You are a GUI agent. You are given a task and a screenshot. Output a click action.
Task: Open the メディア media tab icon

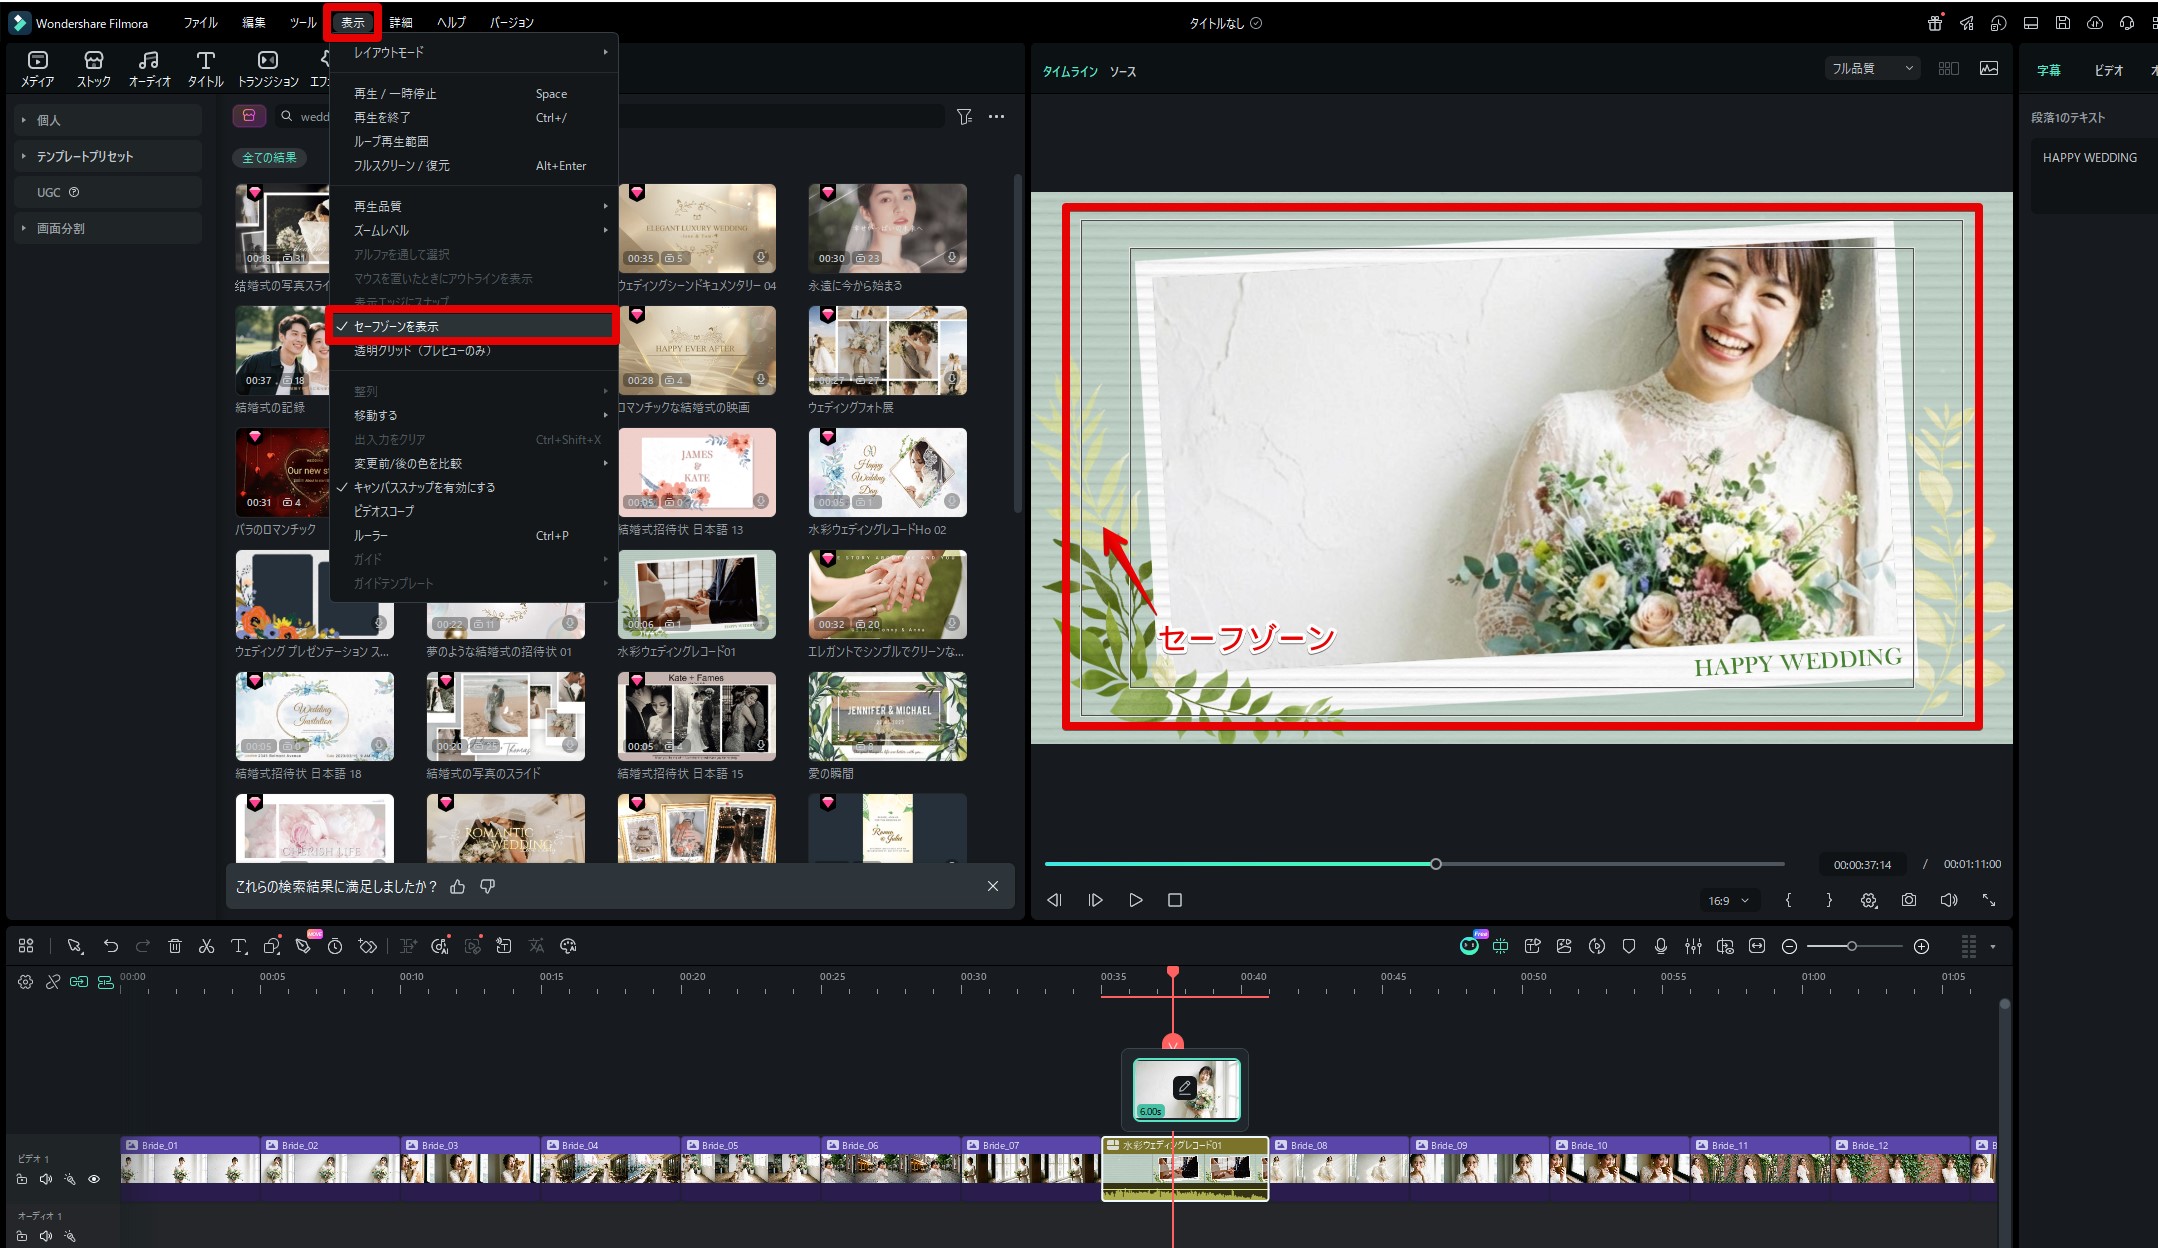click(38, 69)
